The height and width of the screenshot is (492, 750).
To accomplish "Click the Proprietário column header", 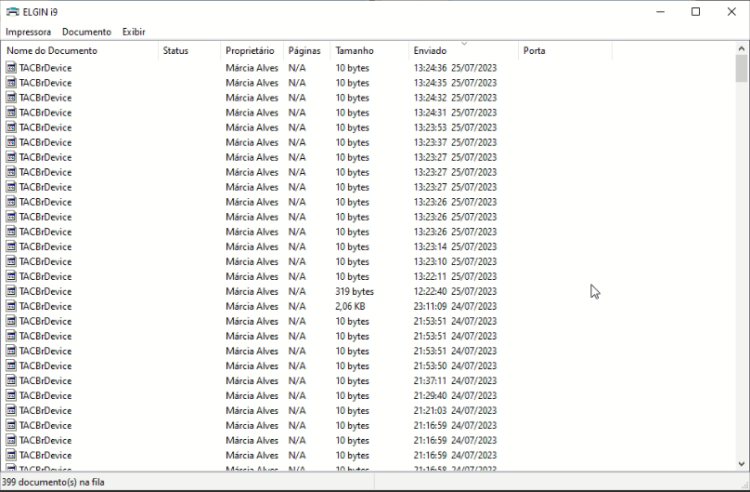I will point(252,51).
